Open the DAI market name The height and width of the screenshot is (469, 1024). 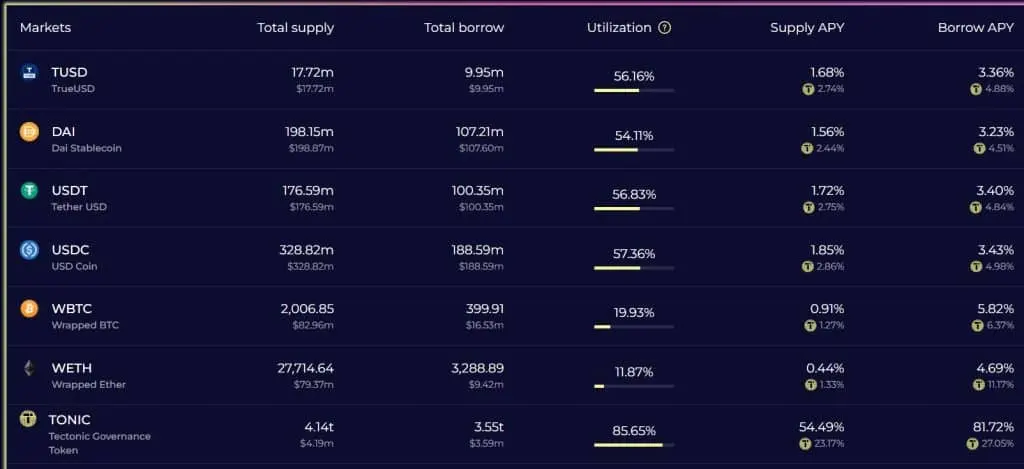63,131
